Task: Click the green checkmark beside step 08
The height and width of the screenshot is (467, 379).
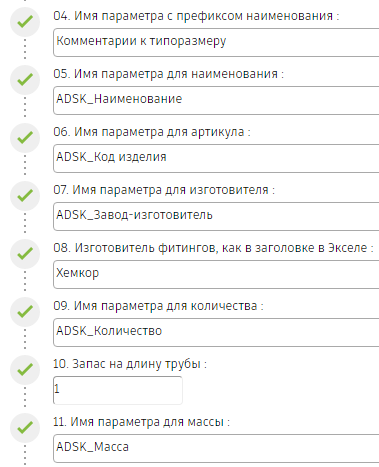Action: coord(25,254)
